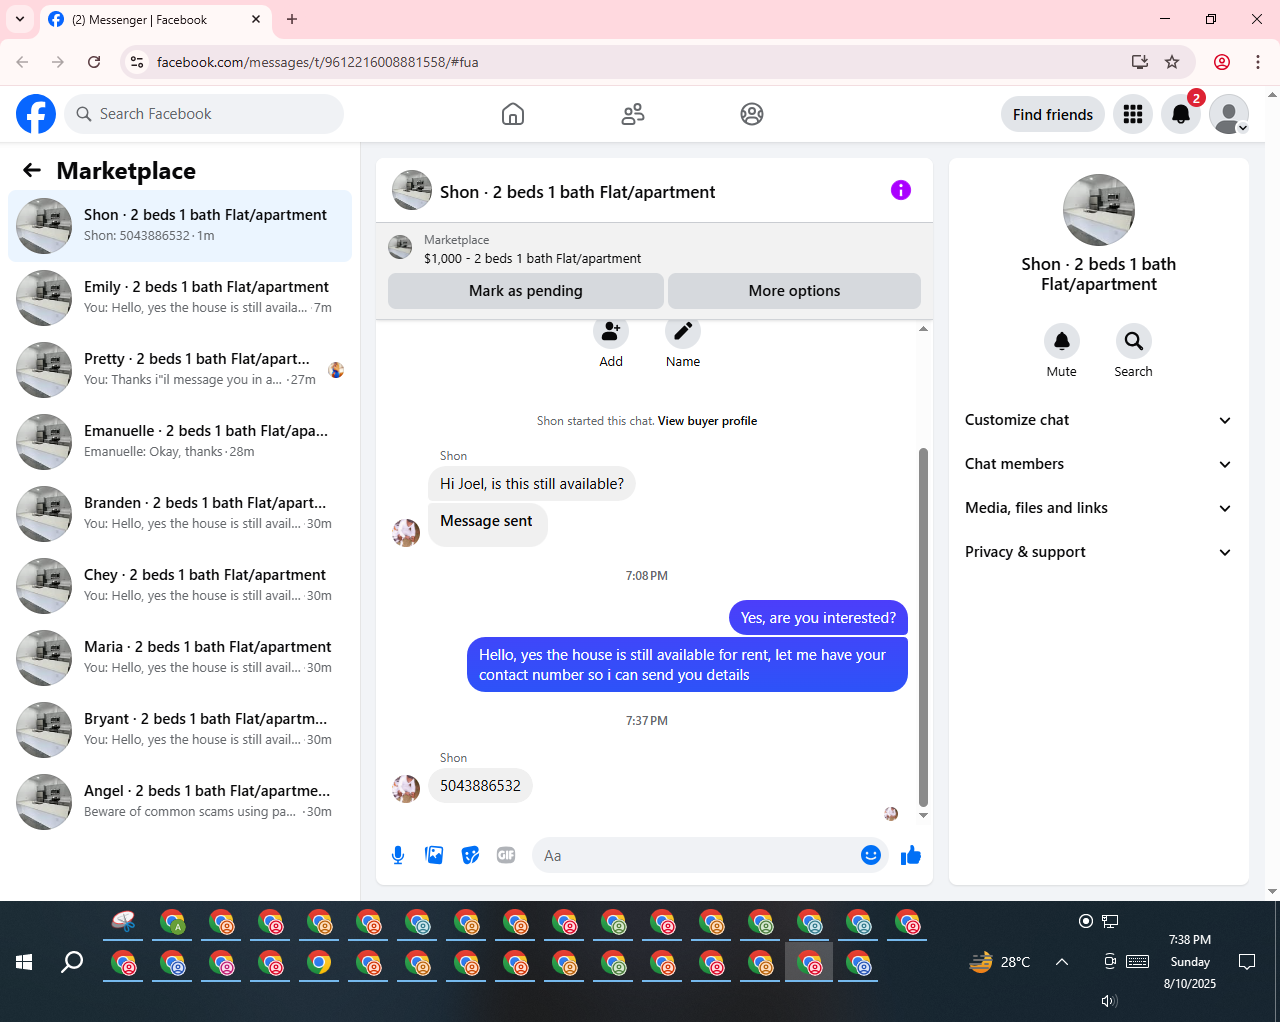The image size is (1280, 1022).
Task: Open the conversation with Pretty
Action: pyautogui.click(x=180, y=370)
